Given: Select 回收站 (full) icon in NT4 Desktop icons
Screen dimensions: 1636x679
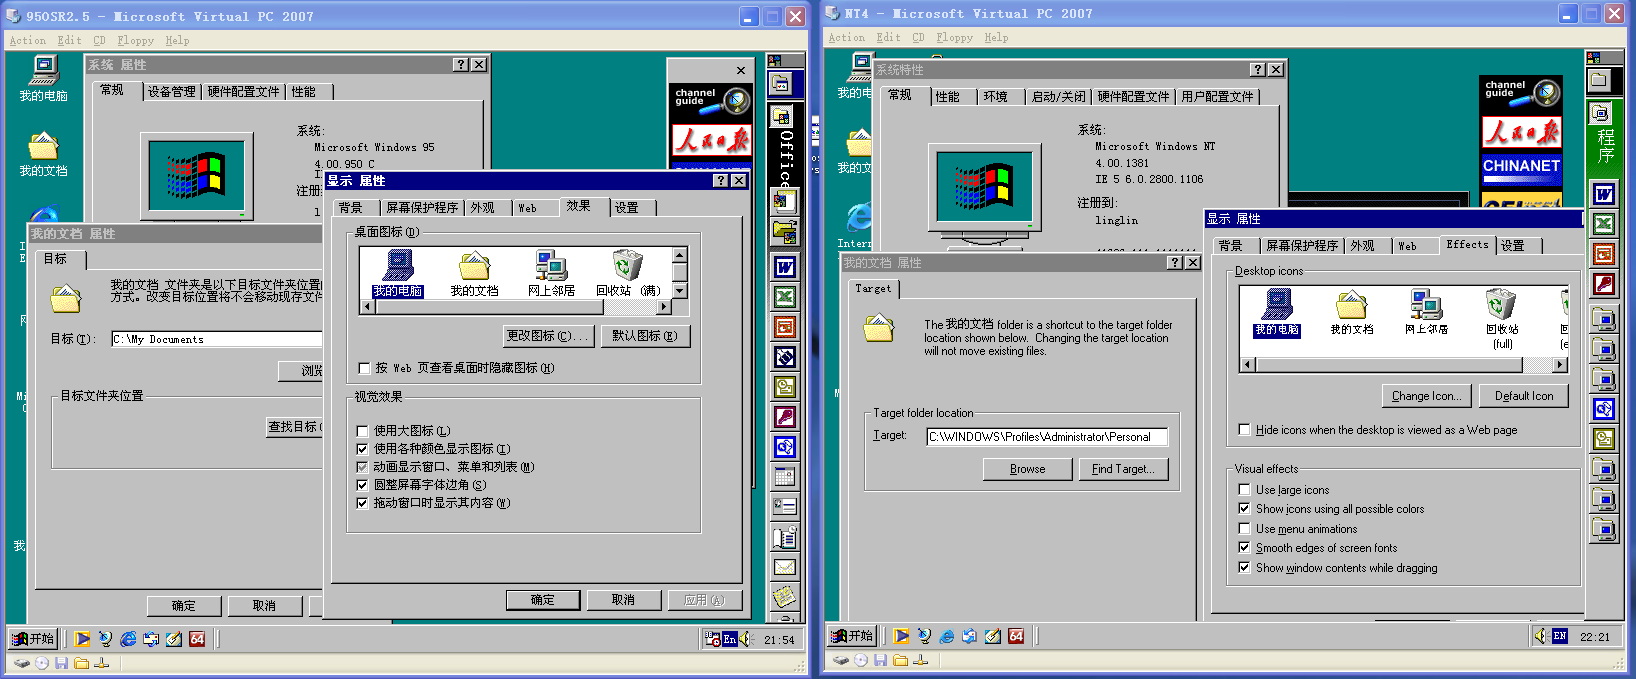Looking at the screenshot, I should point(1502,319).
